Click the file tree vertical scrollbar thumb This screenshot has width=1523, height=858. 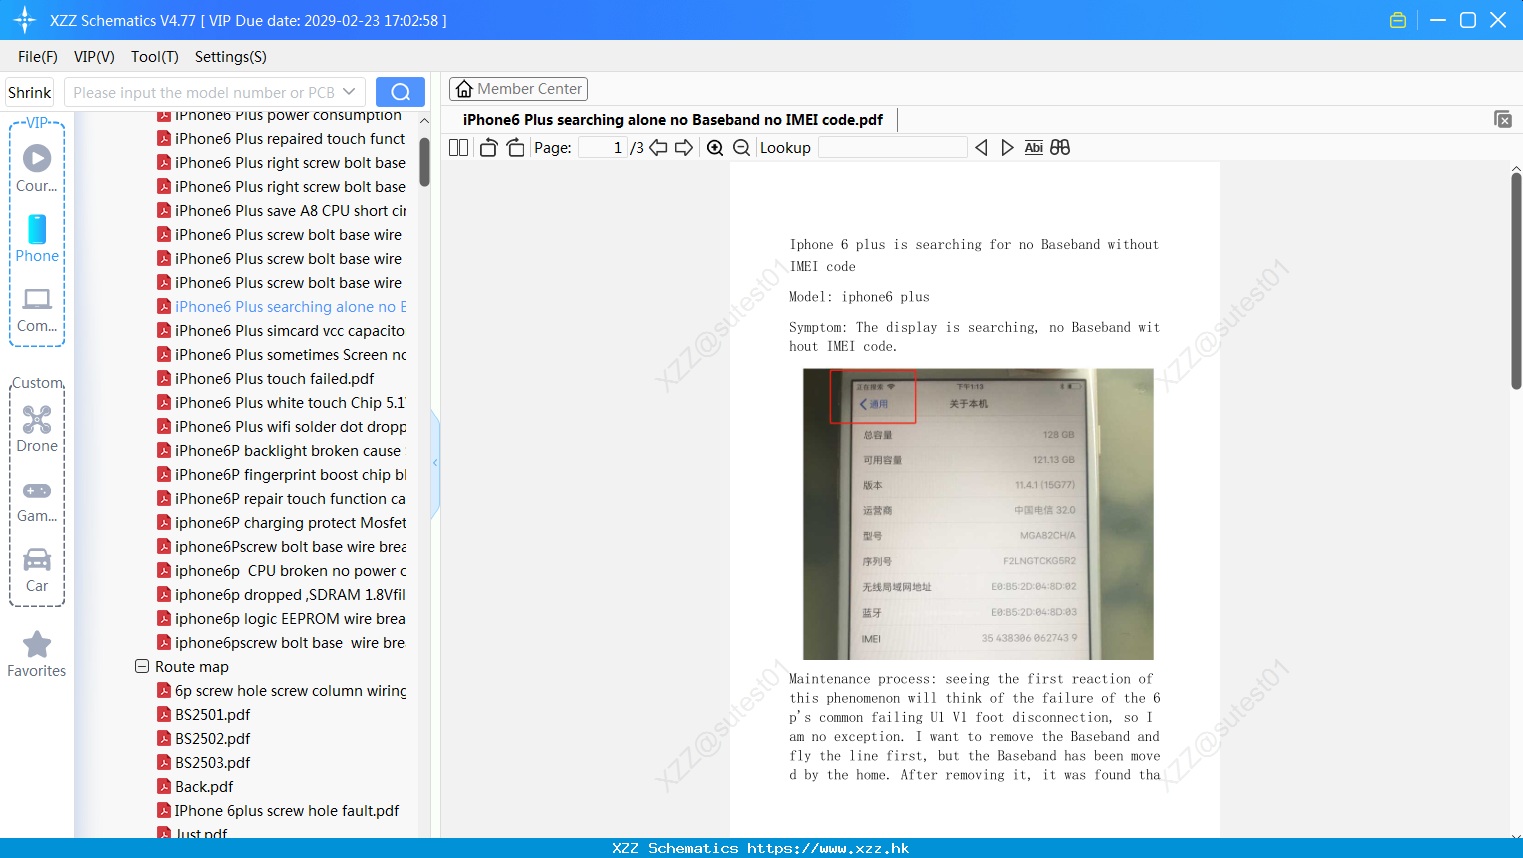424,161
